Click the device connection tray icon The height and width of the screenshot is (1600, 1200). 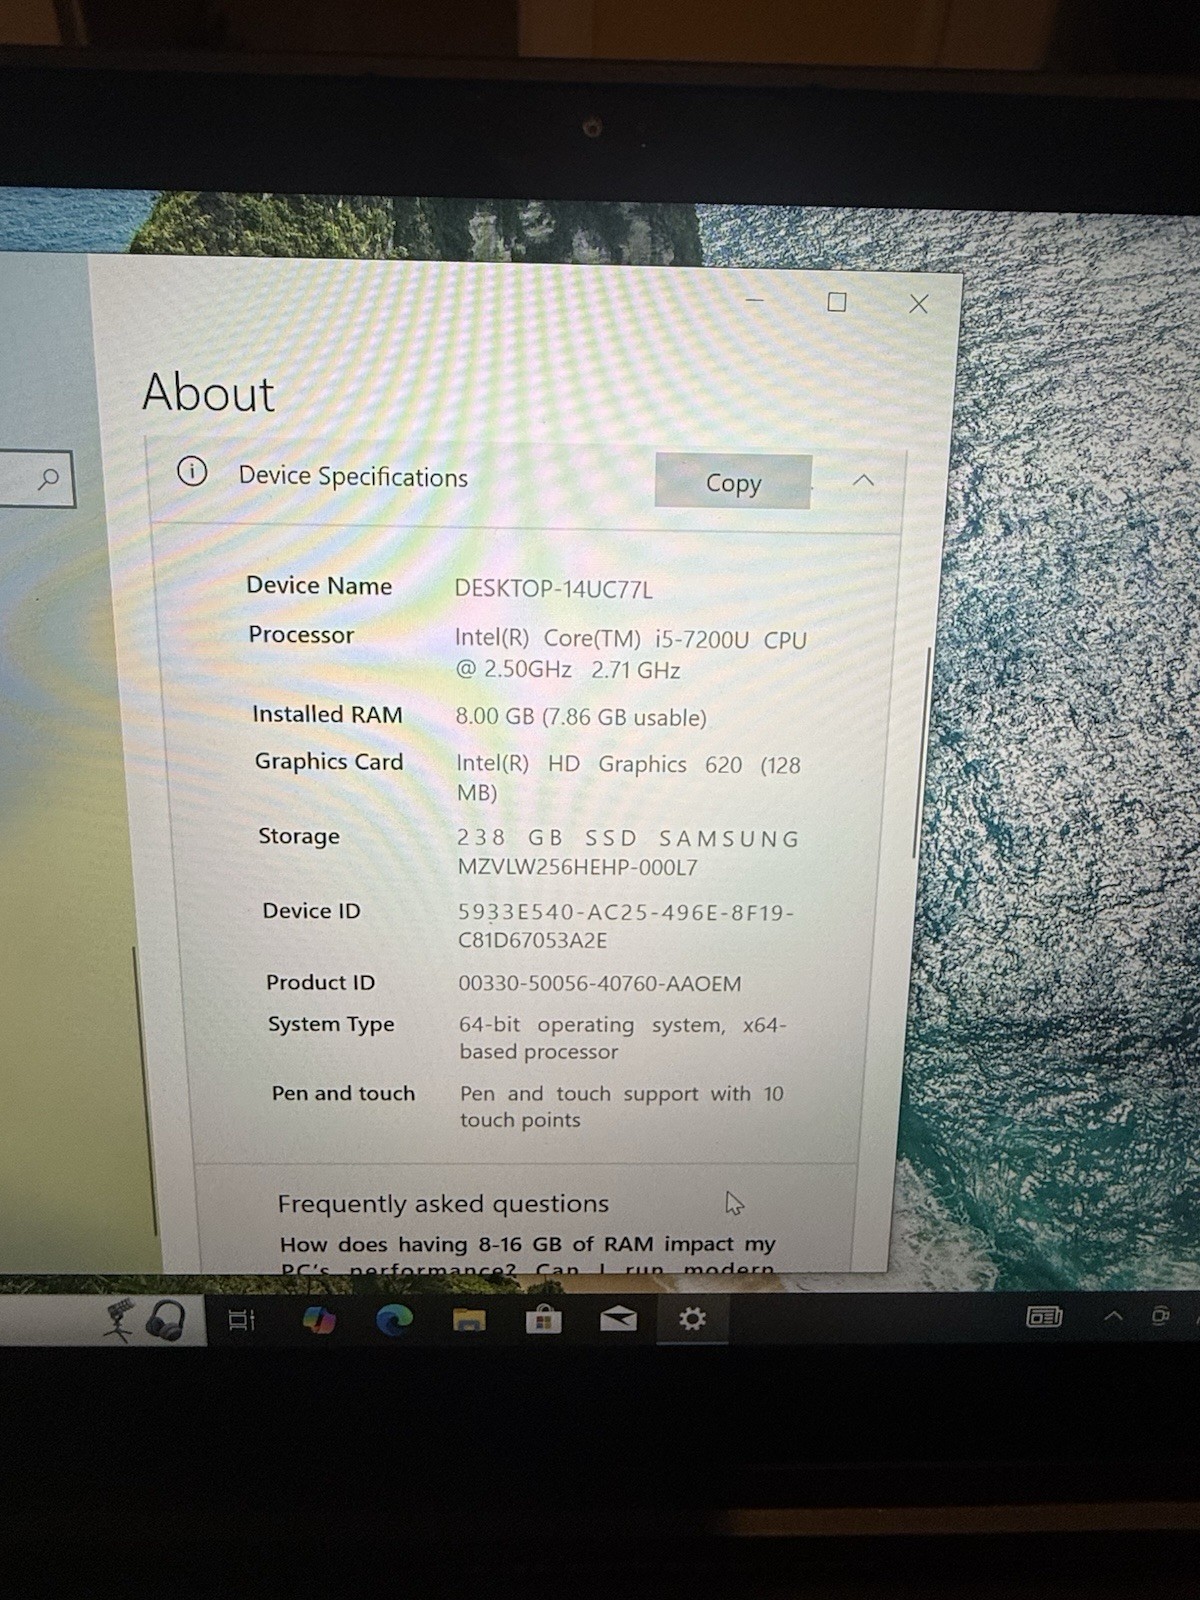[x=1160, y=1316]
